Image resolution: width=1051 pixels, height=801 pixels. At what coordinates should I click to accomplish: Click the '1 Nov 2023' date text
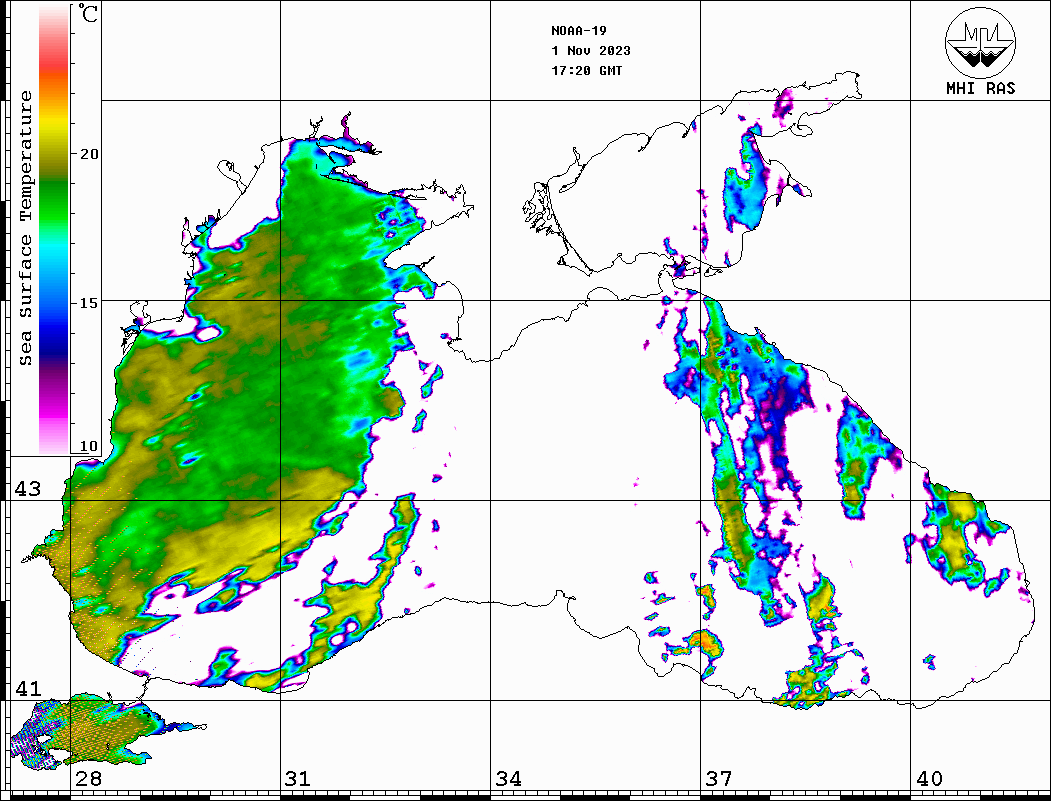[591, 51]
